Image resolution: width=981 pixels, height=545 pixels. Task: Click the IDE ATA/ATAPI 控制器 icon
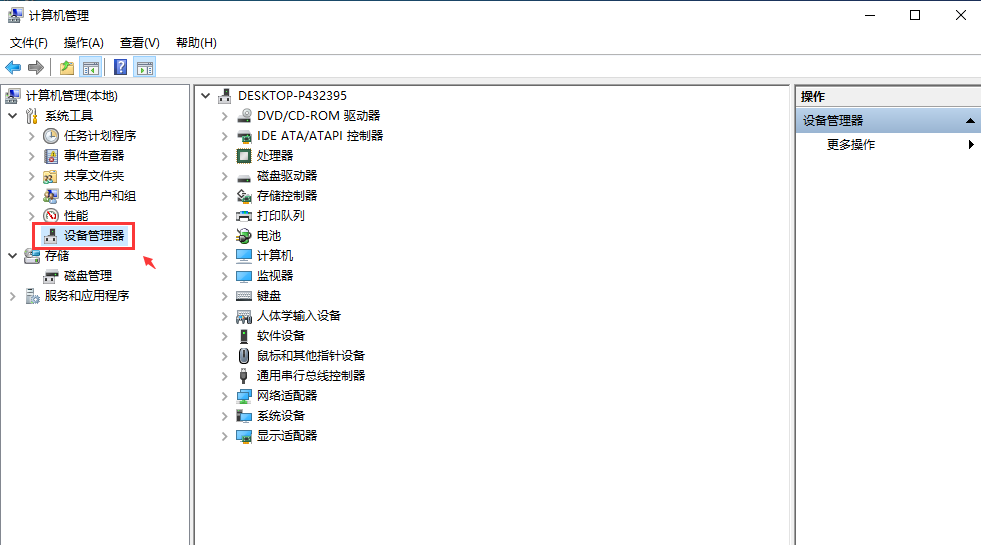pyautogui.click(x=244, y=136)
